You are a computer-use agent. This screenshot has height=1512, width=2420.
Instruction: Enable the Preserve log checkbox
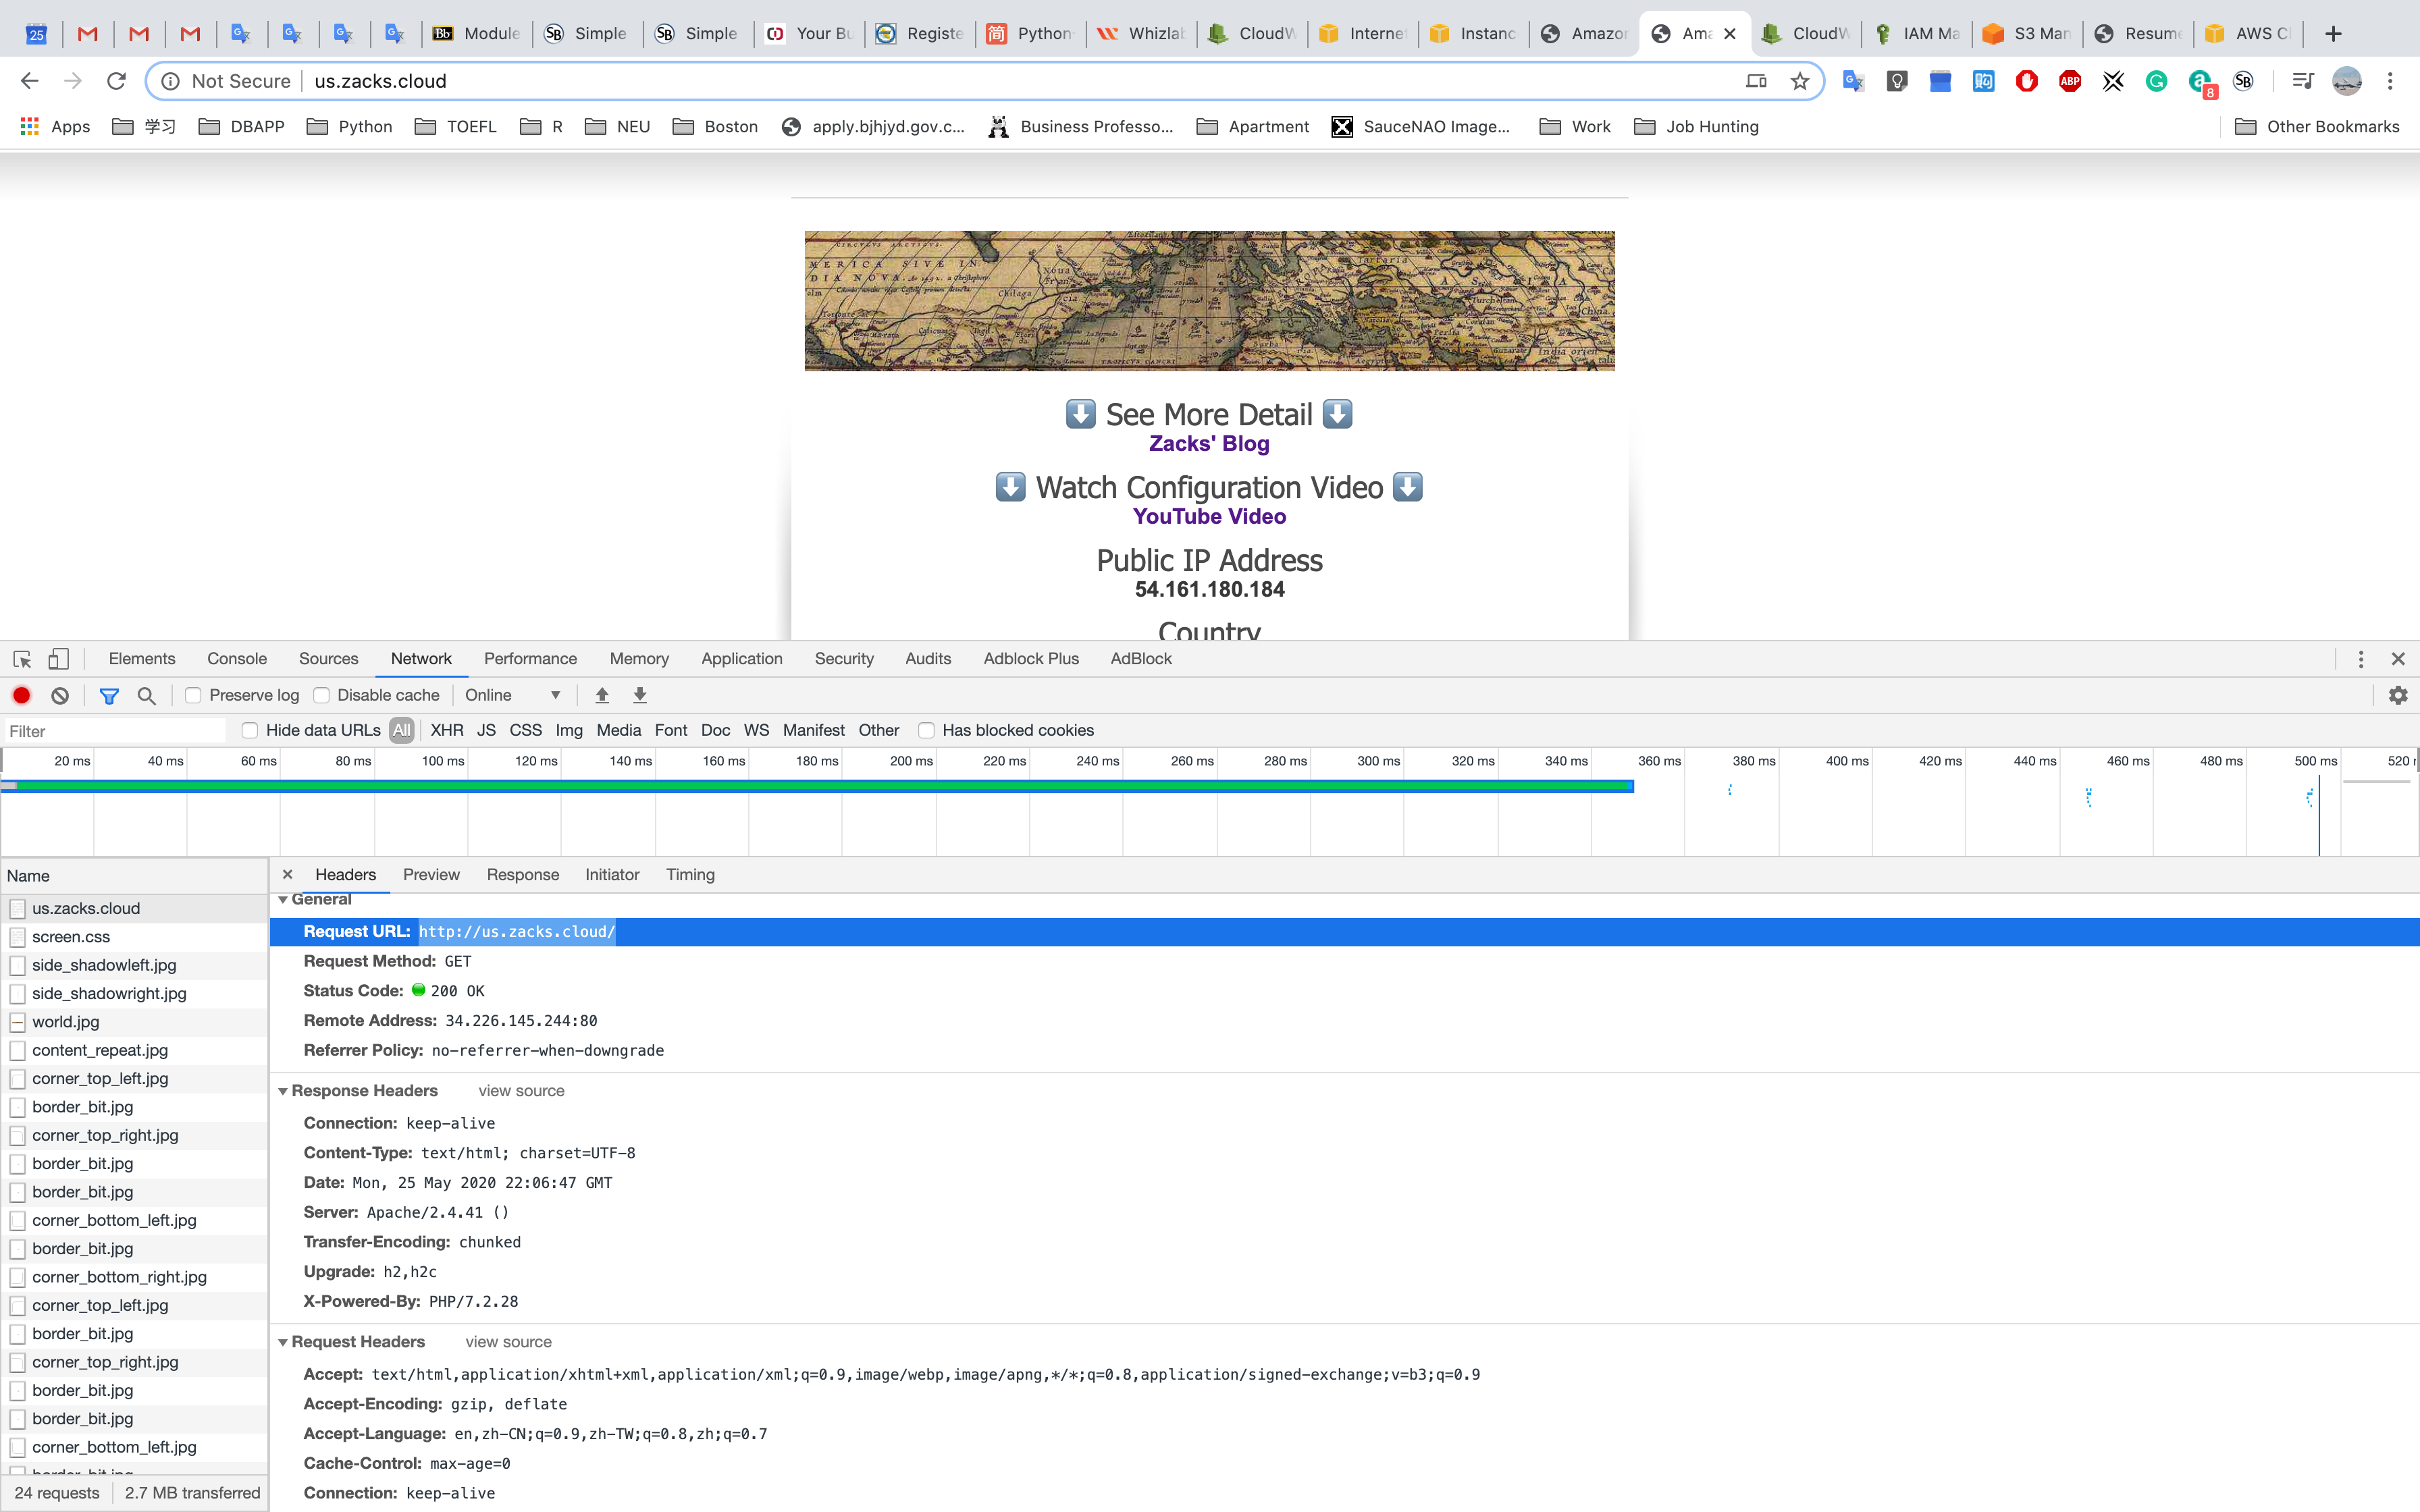[x=194, y=695]
